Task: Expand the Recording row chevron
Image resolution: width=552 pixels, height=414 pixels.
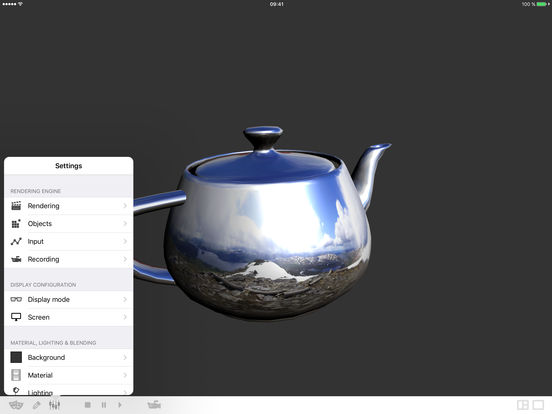Action: pos(125,259)
